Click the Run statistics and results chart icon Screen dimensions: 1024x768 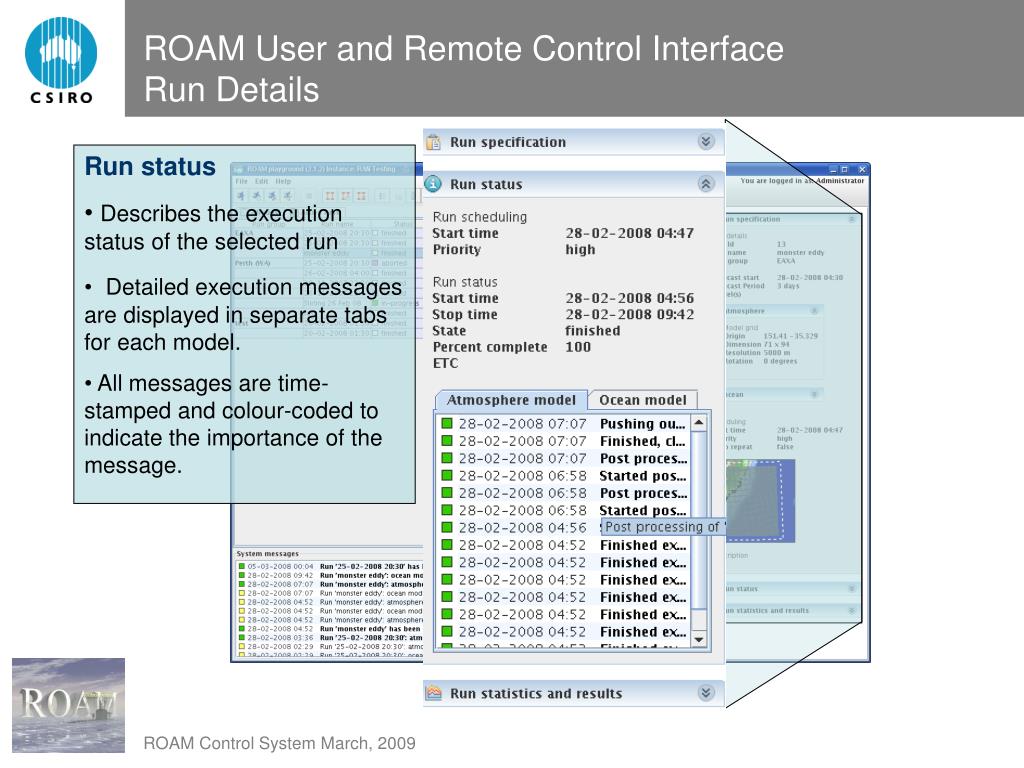(434, 693)
